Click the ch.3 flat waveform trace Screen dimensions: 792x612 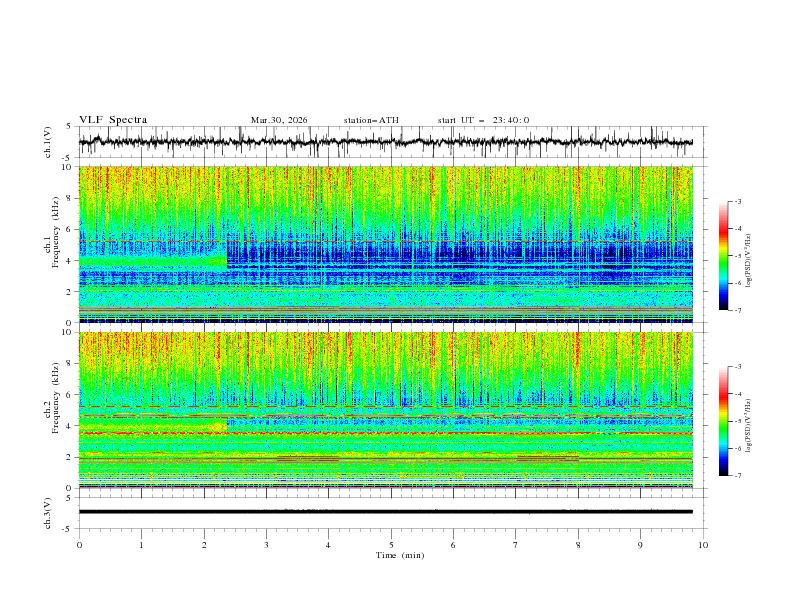[x=386, y=512]
